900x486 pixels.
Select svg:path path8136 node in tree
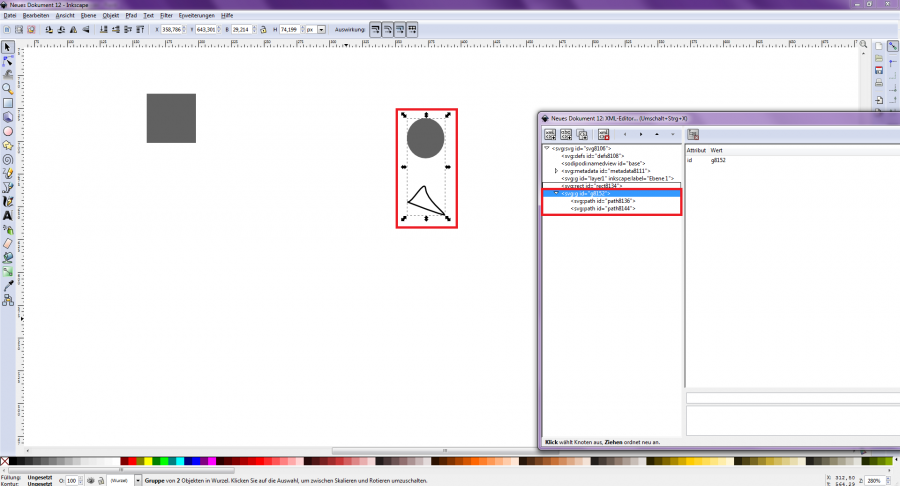(x=602, y=201)
